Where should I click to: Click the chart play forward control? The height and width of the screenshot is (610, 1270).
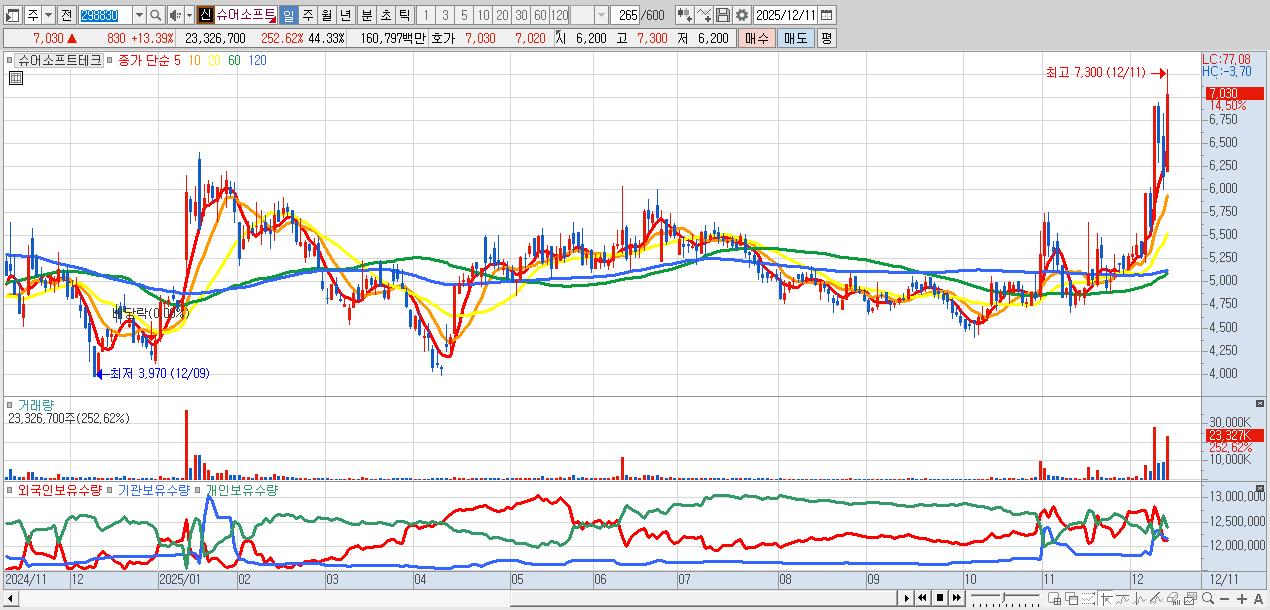[x=907, y=598]
